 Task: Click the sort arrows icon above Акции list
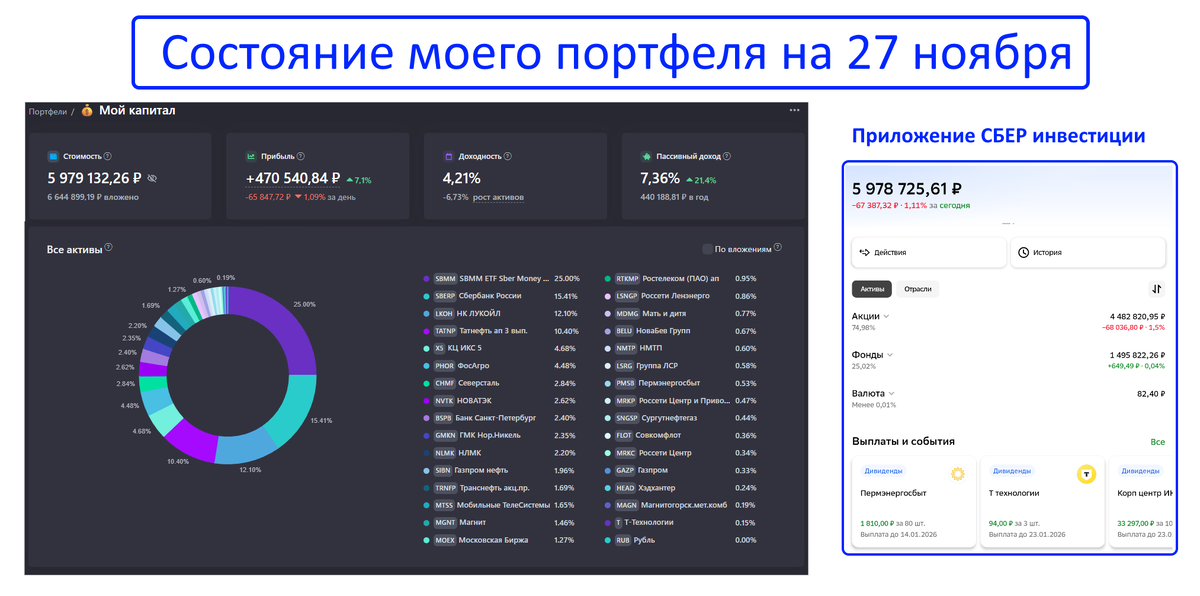(x=1155, y=289)
